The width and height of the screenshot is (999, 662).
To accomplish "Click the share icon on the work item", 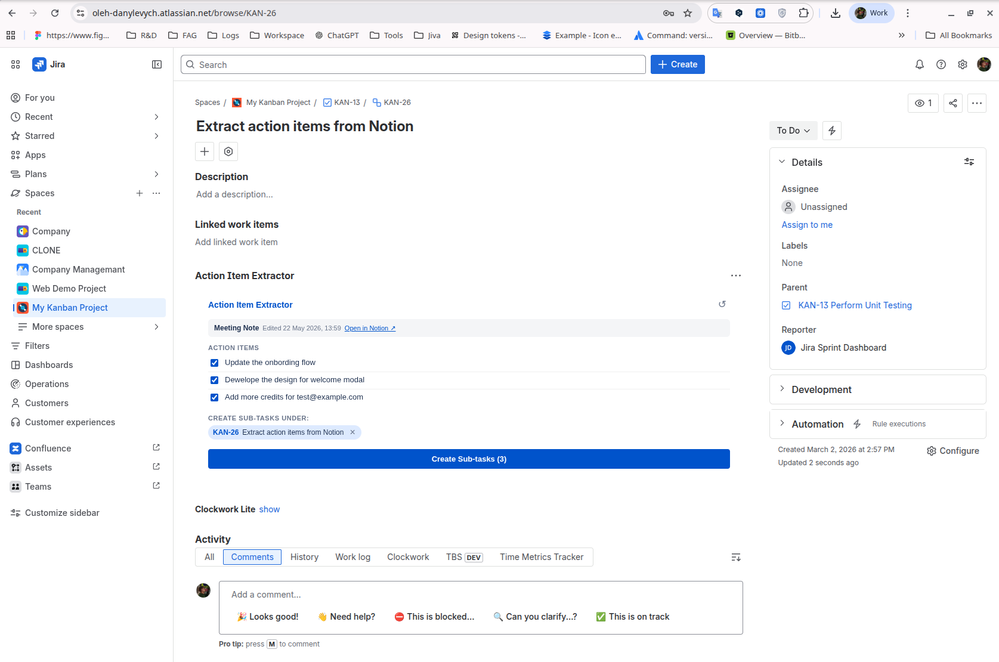I will [x=953, y=103].
